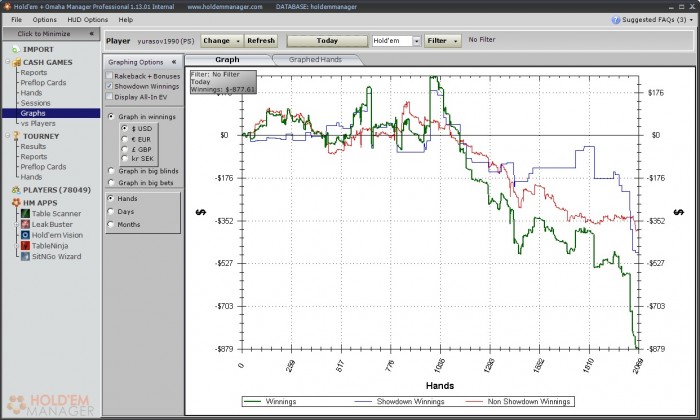Viewport: 700px width, 420px height.
Task: Launch Leak Buster from HM Apps
Action: pyautogui.click(x=52, y=224)
